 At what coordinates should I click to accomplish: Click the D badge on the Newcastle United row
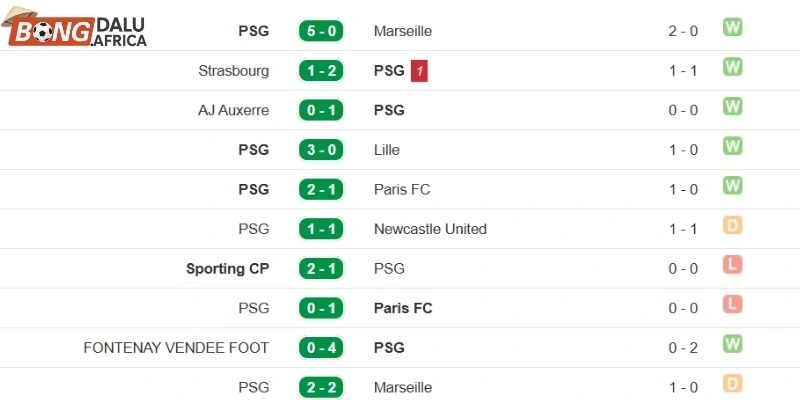pyautogui.click(x=733, y=226)
